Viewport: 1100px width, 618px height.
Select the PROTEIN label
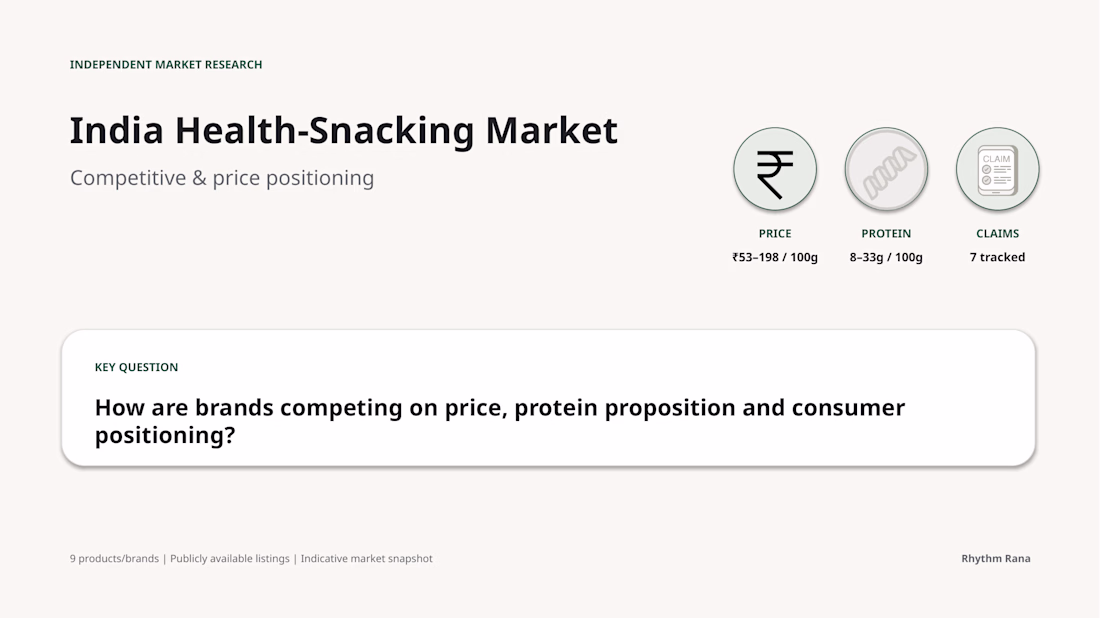tap(886, 234)
